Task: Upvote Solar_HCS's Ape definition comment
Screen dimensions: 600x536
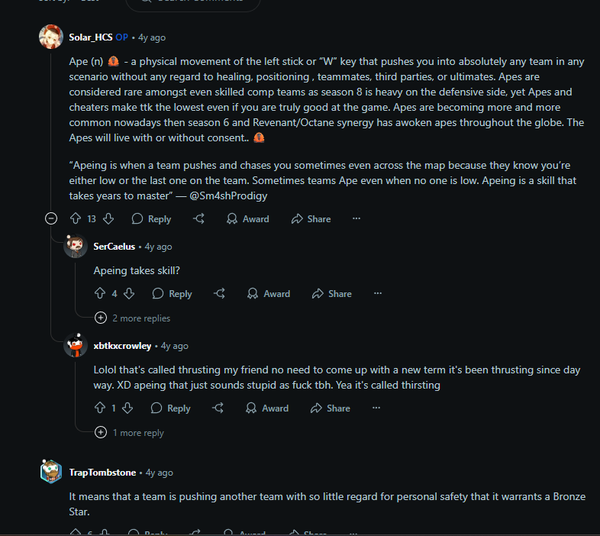Action: (x=76, y=219)
